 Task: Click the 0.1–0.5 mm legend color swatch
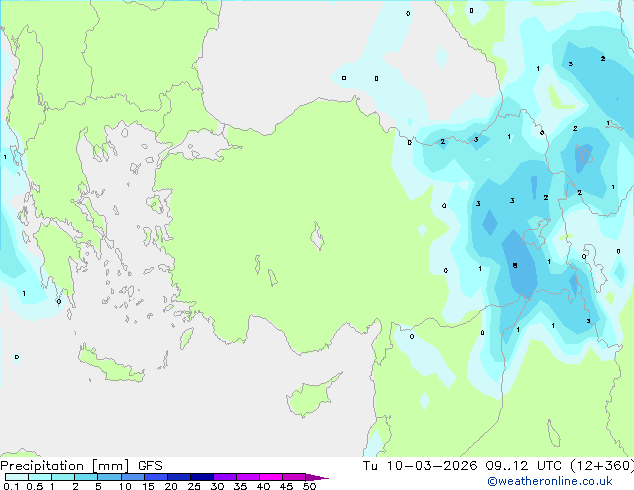tap(17, 477)
